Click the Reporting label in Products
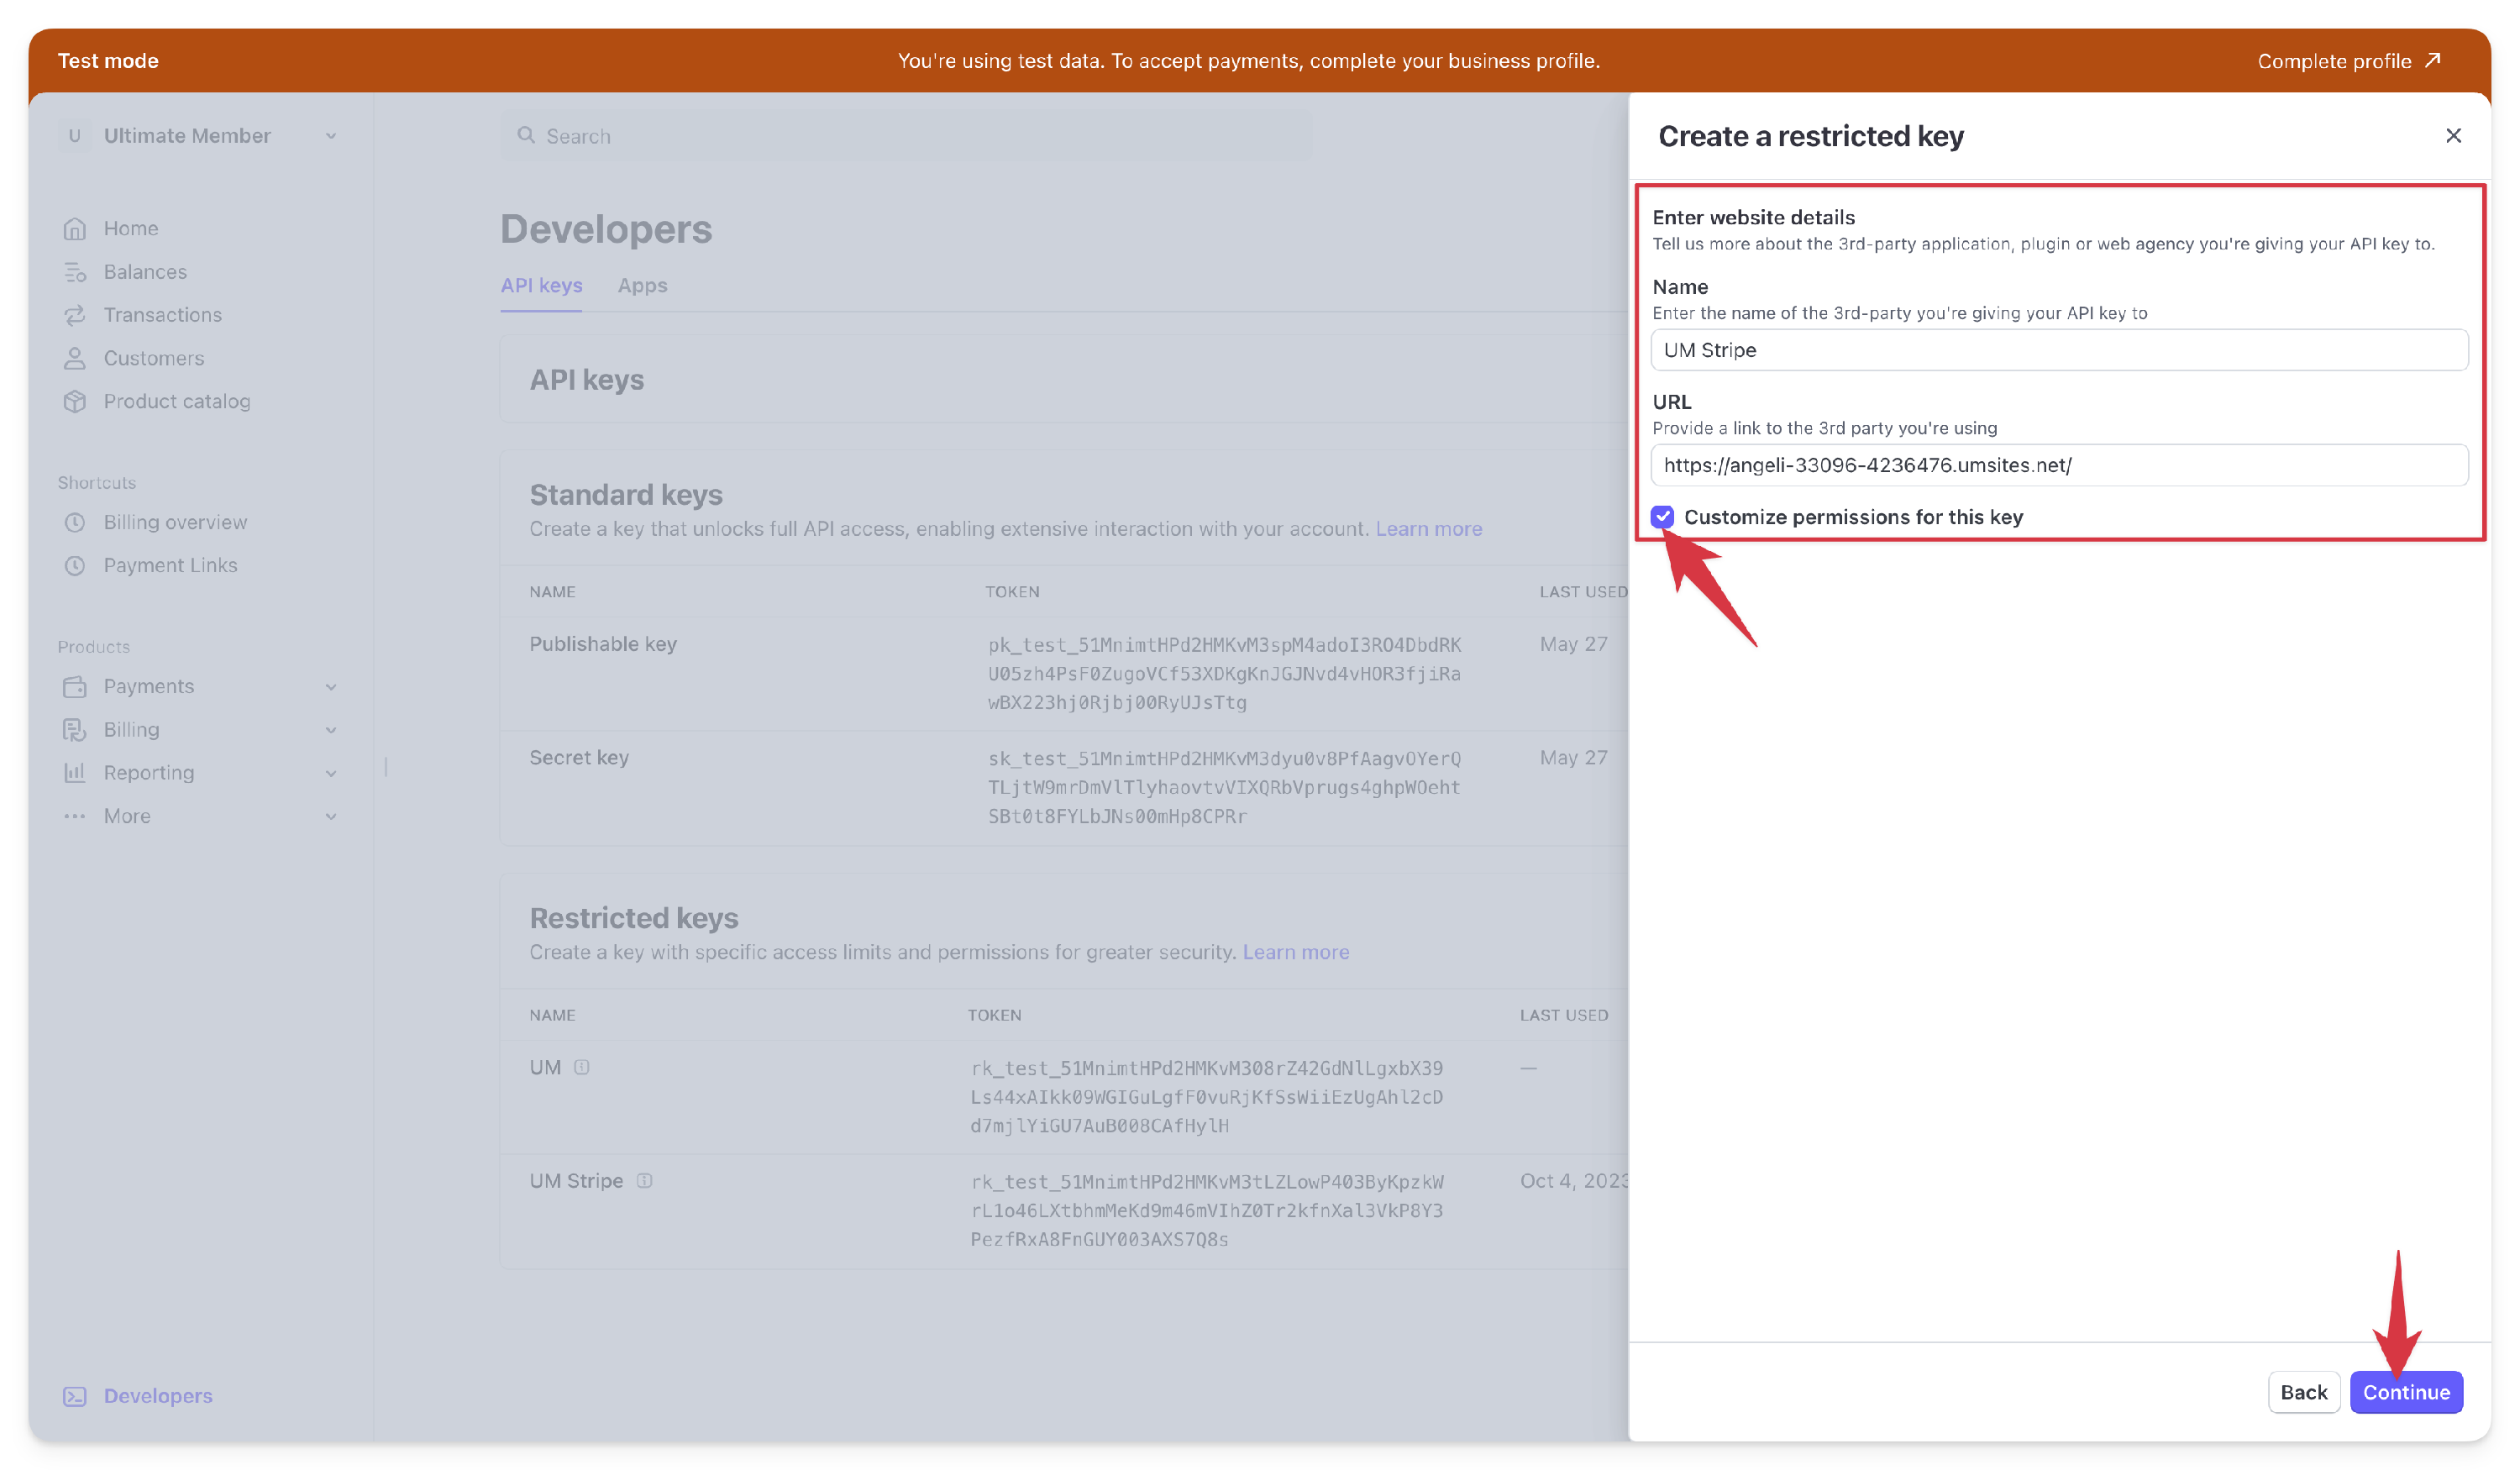The image size is (2520, 1470). 149,772
